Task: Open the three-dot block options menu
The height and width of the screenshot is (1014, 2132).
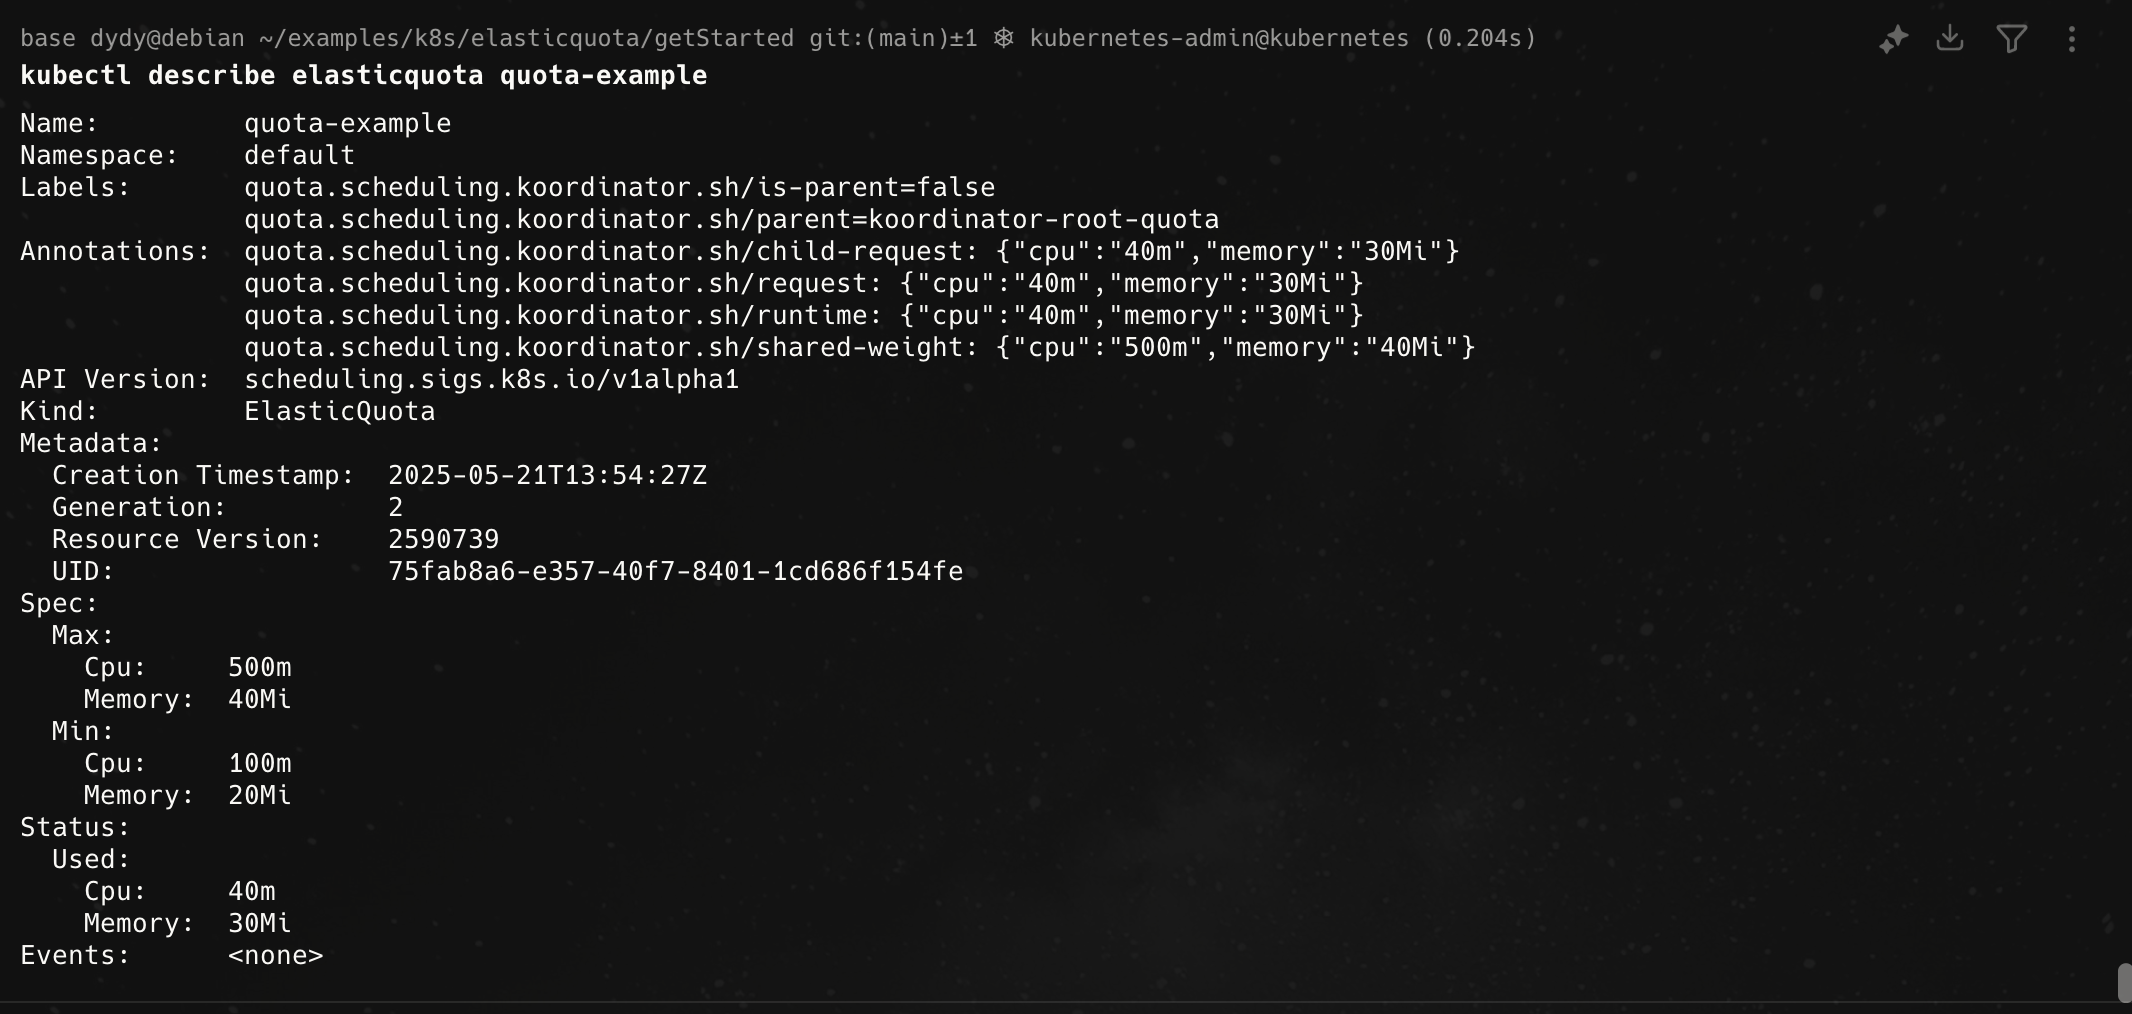Action: click(x=2072, y=39)
